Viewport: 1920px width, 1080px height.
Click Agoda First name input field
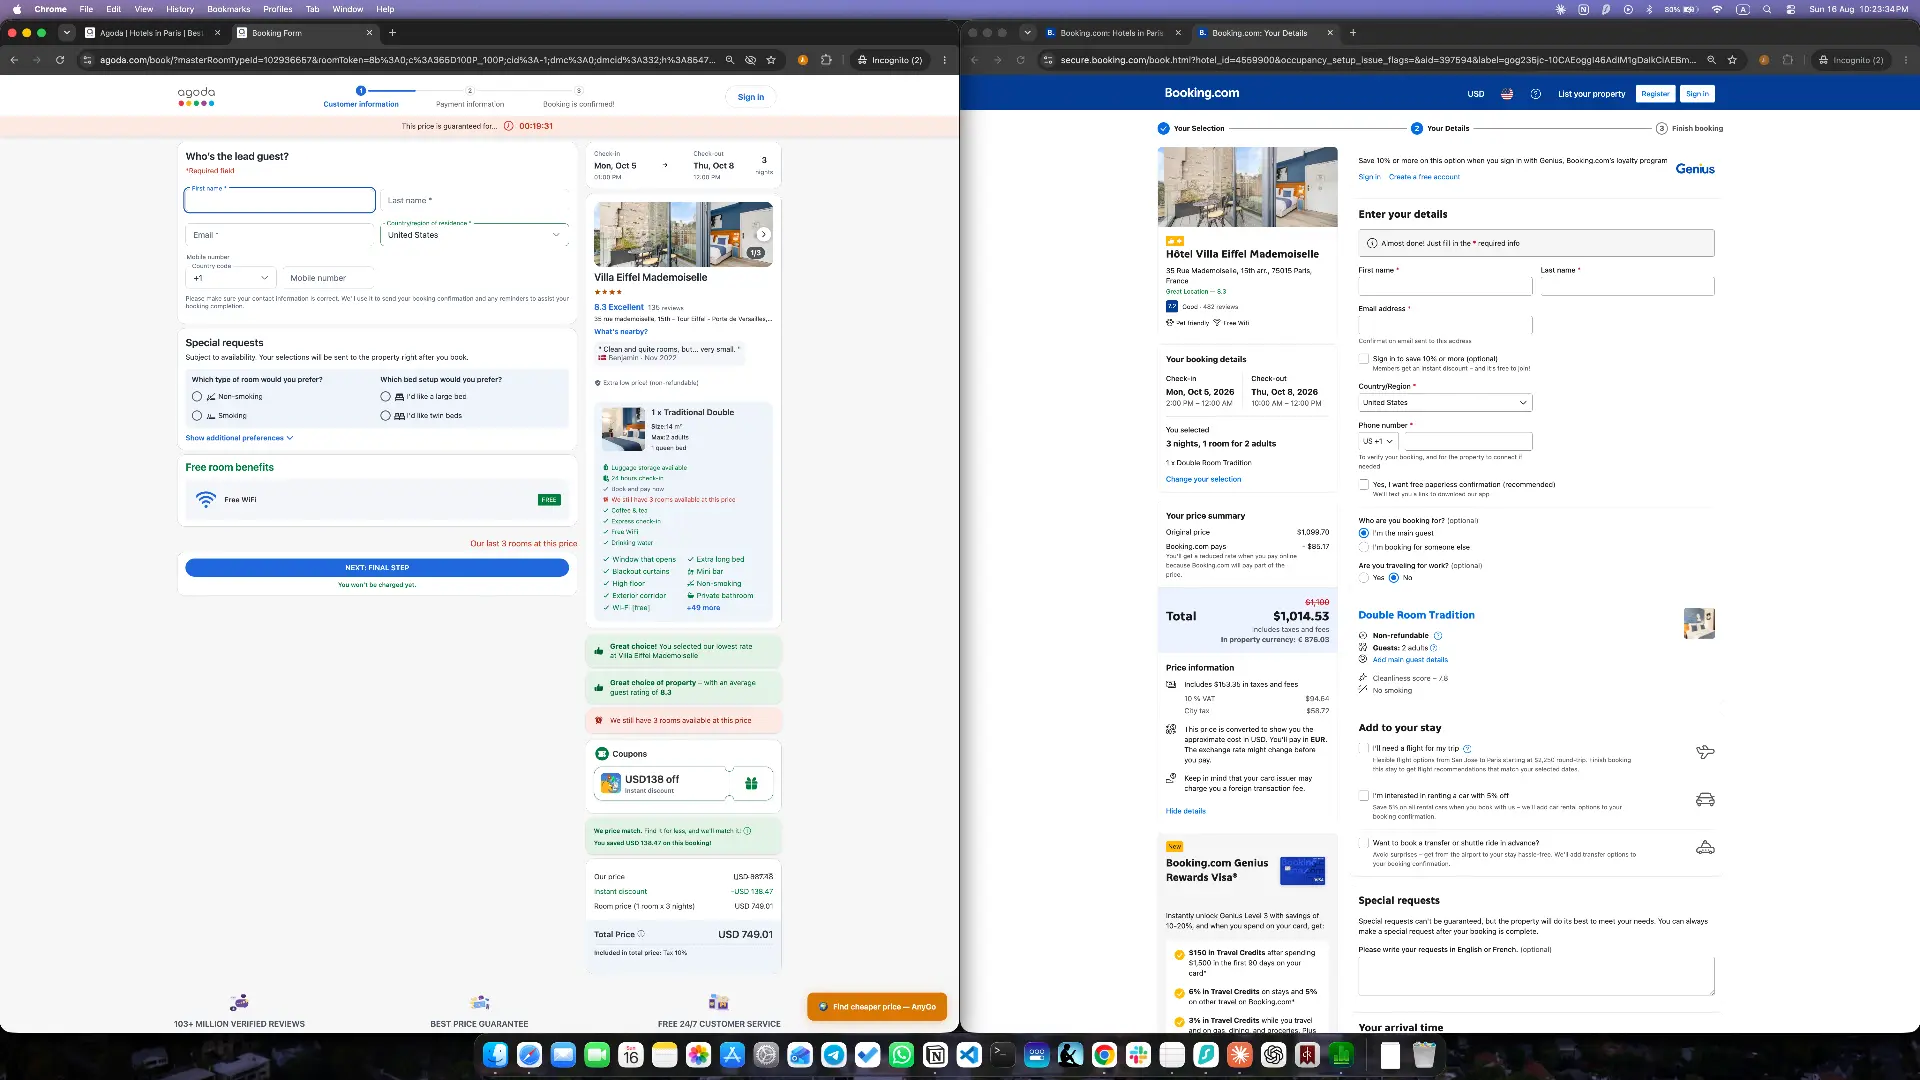[280, 200]
